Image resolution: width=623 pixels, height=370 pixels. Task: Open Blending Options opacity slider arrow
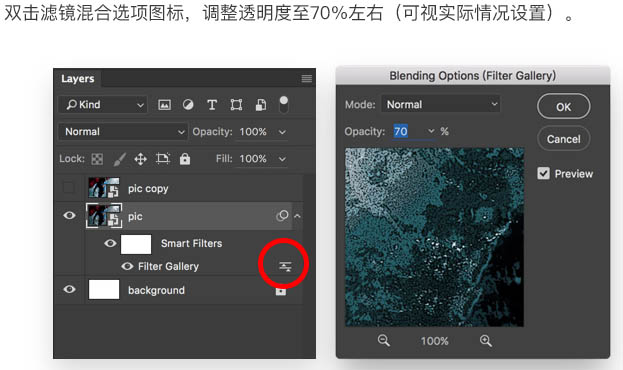pos(431,131)
